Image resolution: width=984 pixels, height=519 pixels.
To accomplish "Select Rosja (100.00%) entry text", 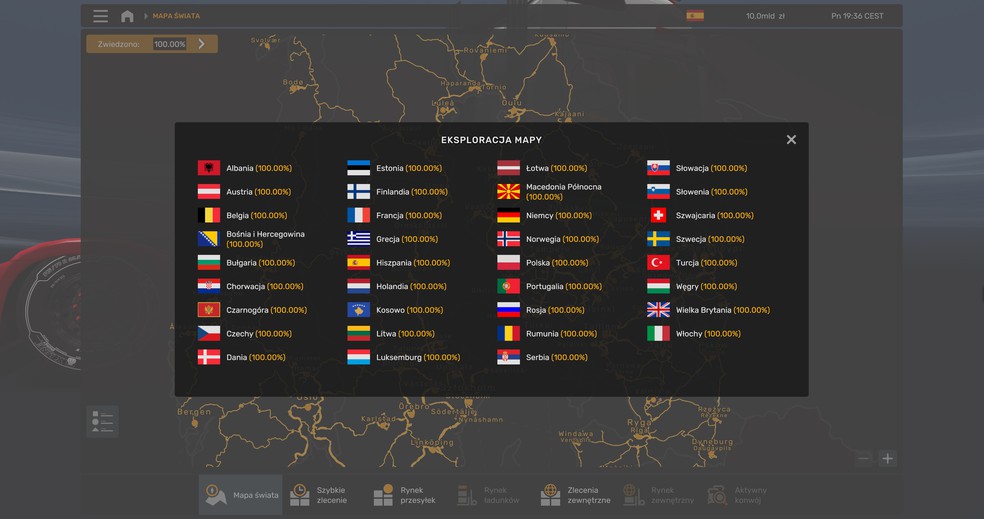I will 555,311.
